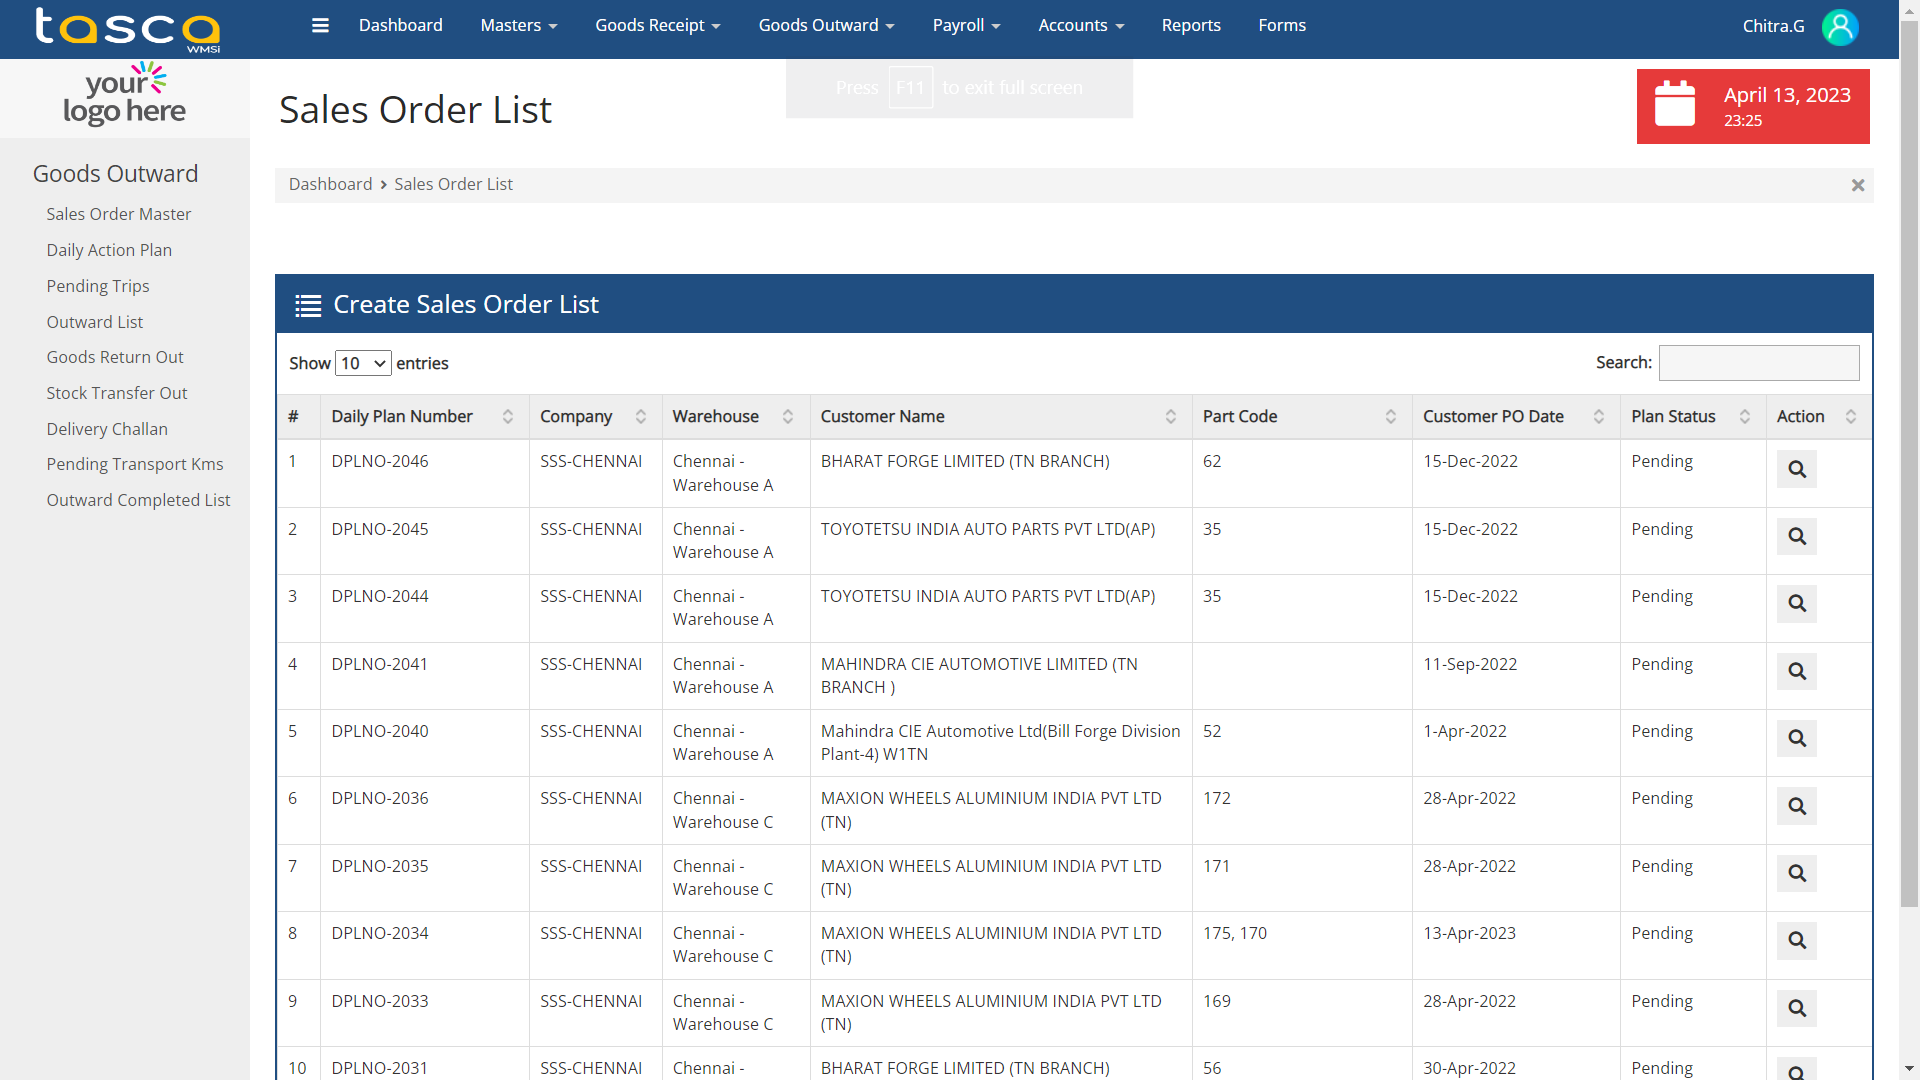1920x1080 pixels.
Task: Sort the table by Warehouse column
Action: 735,417
